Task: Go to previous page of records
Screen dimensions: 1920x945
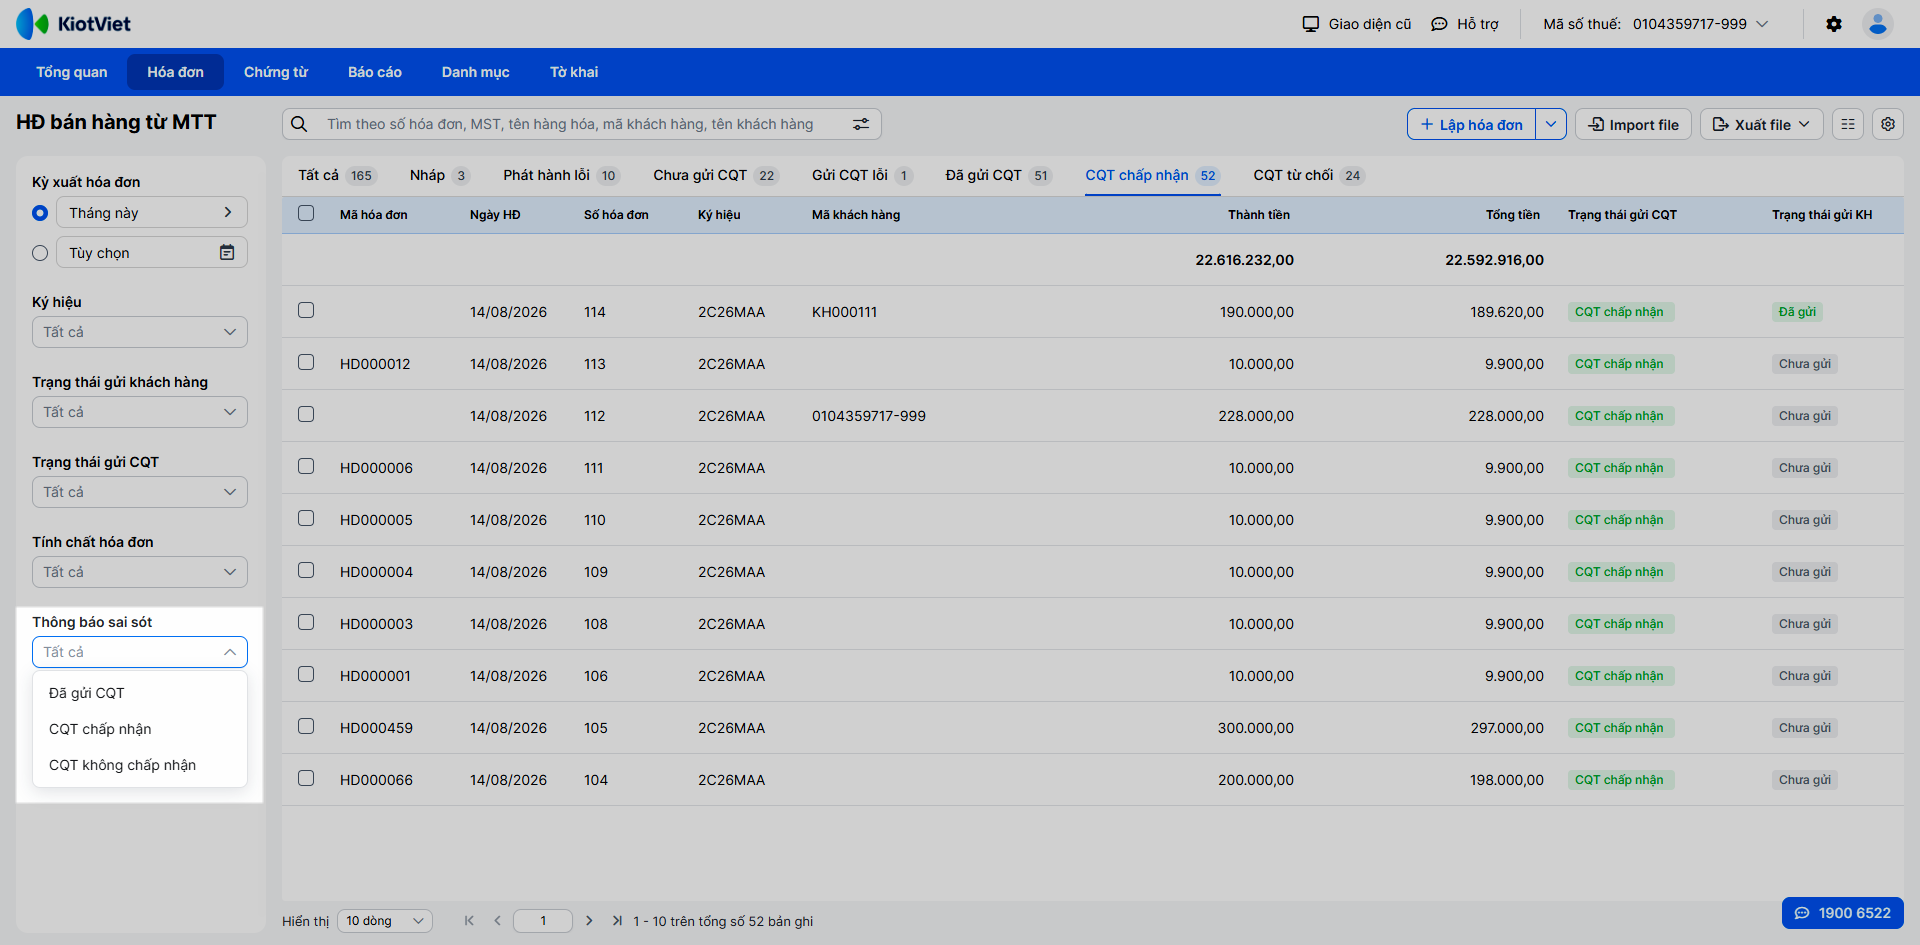Action: tap(497, 920)
